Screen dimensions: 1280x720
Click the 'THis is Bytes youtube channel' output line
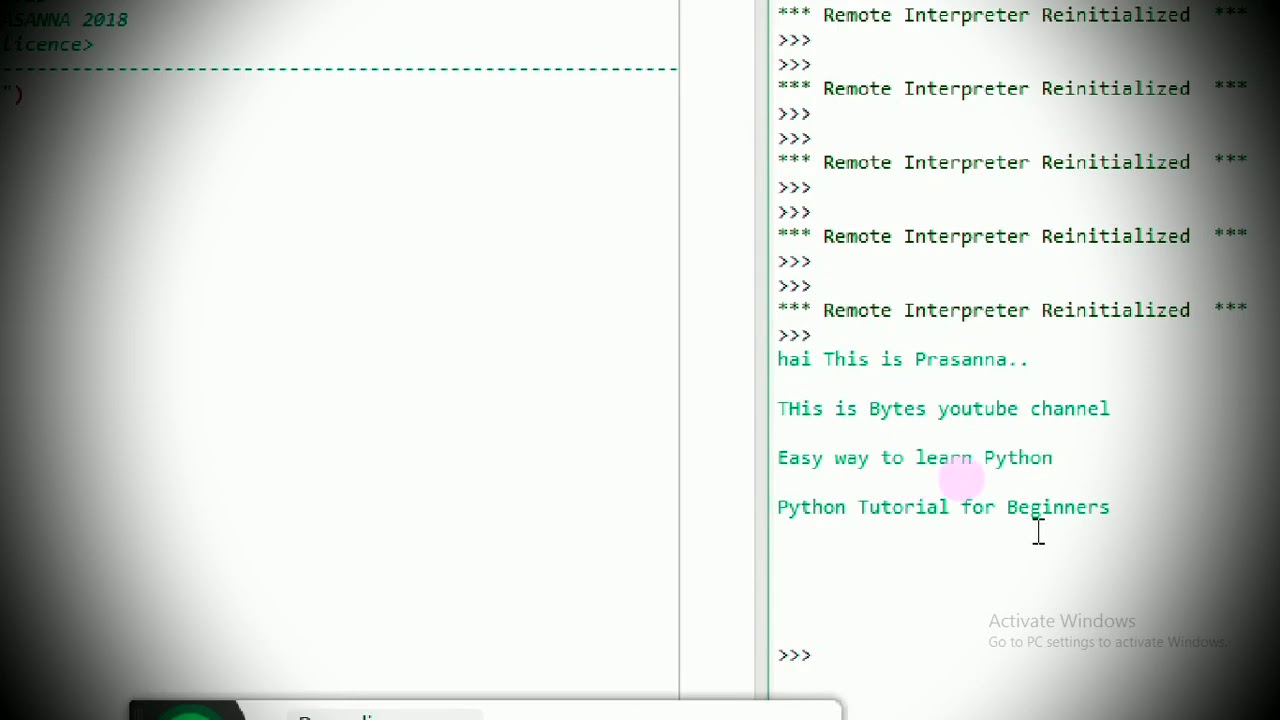(x=943, y=409)
